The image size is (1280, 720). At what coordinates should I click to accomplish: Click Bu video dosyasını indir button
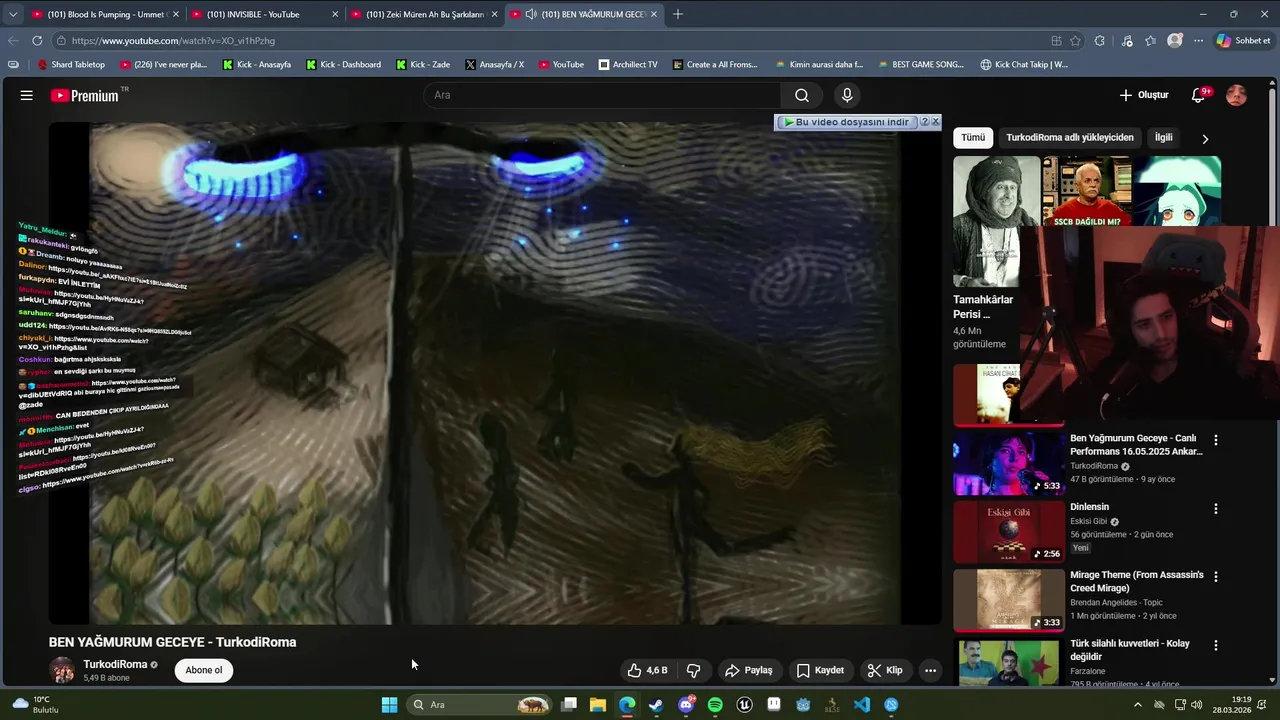pos(848,122)
